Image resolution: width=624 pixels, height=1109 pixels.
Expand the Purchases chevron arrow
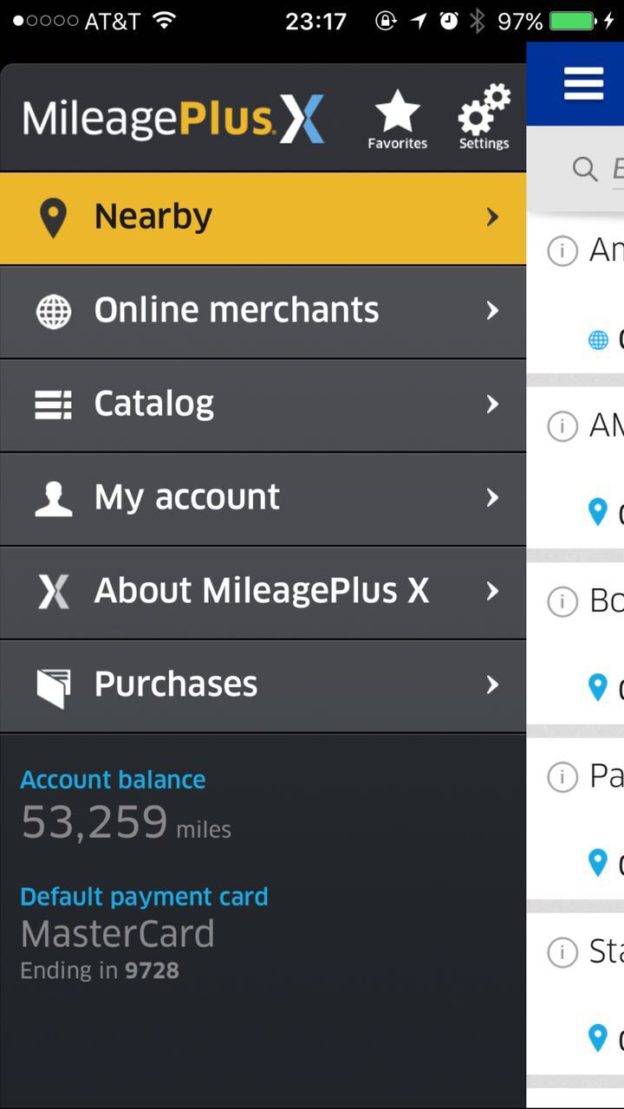click(491, 685)
